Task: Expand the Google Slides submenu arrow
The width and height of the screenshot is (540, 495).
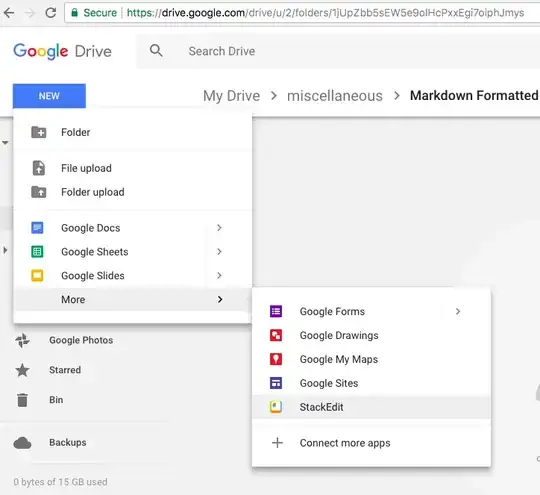Action: point(219,276)
